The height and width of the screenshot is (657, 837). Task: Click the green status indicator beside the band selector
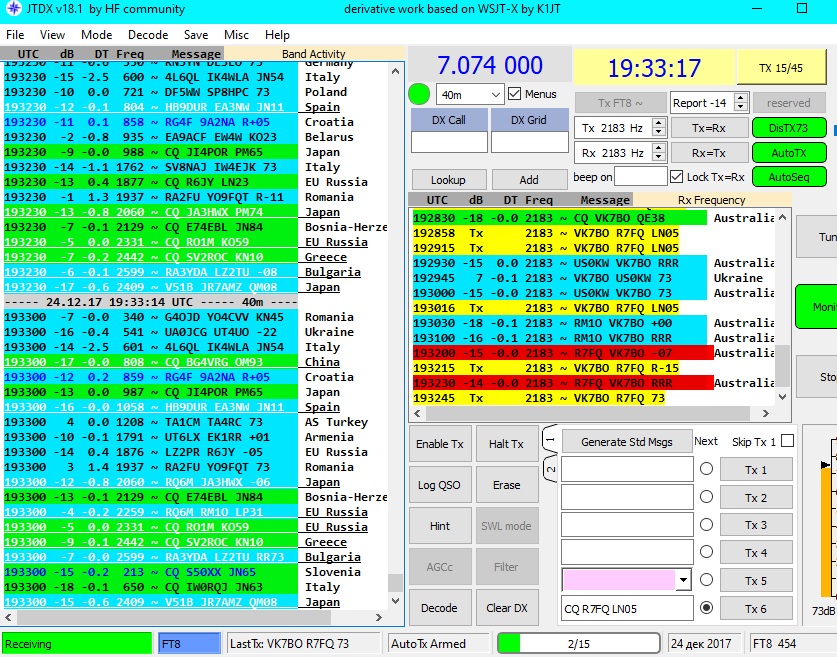420,95
